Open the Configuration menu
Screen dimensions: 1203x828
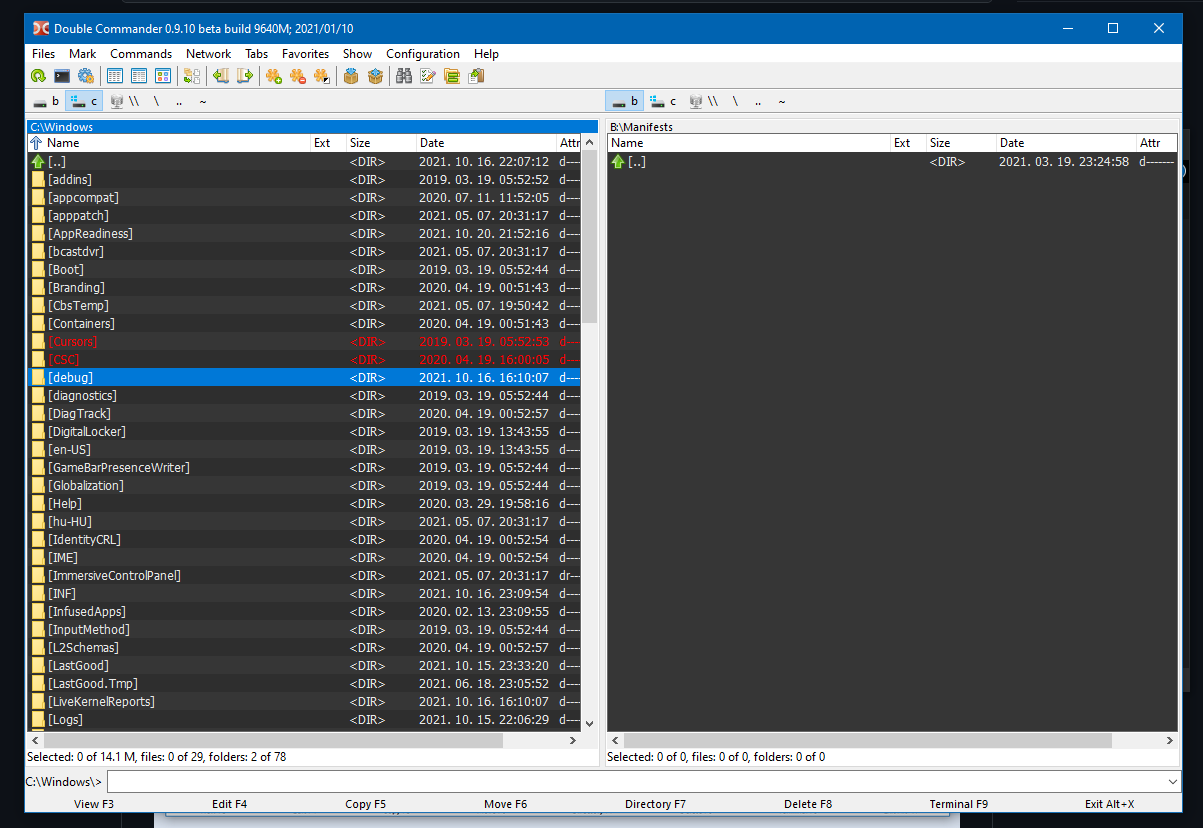(423, 54)
